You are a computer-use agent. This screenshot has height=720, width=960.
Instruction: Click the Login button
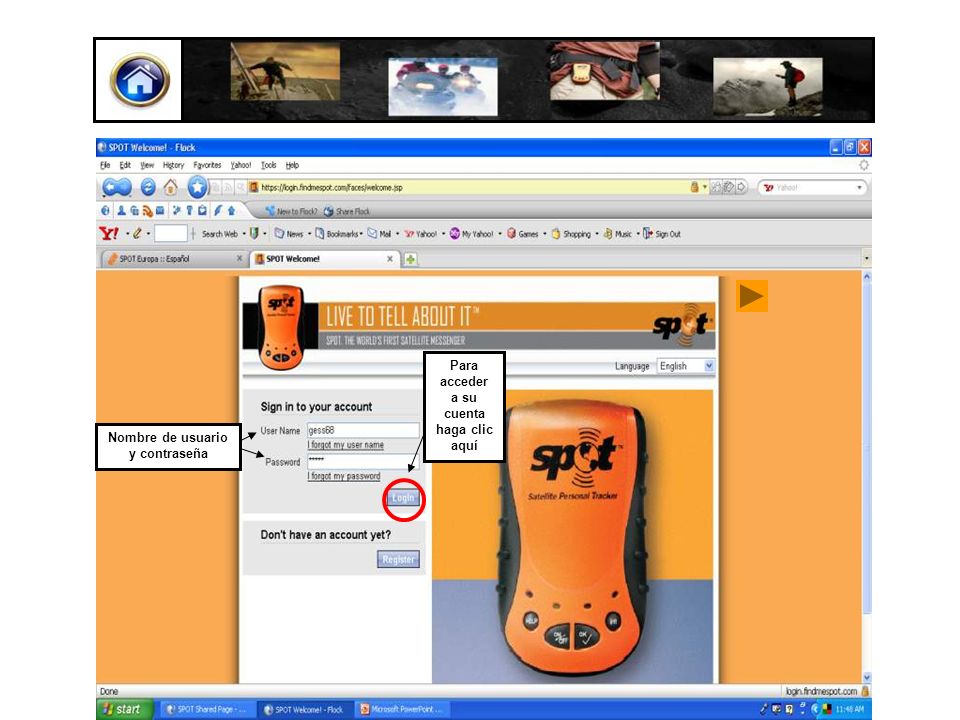(x=403, y=498)
